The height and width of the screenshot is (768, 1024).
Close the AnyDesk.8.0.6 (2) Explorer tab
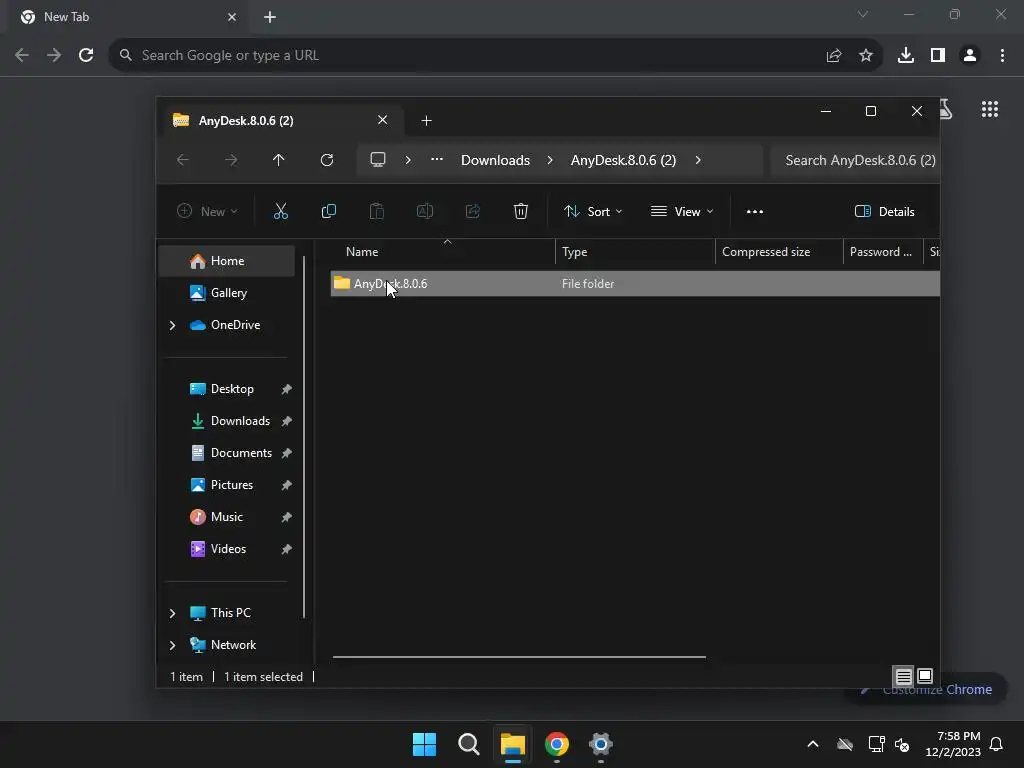[x=383, y=120]
